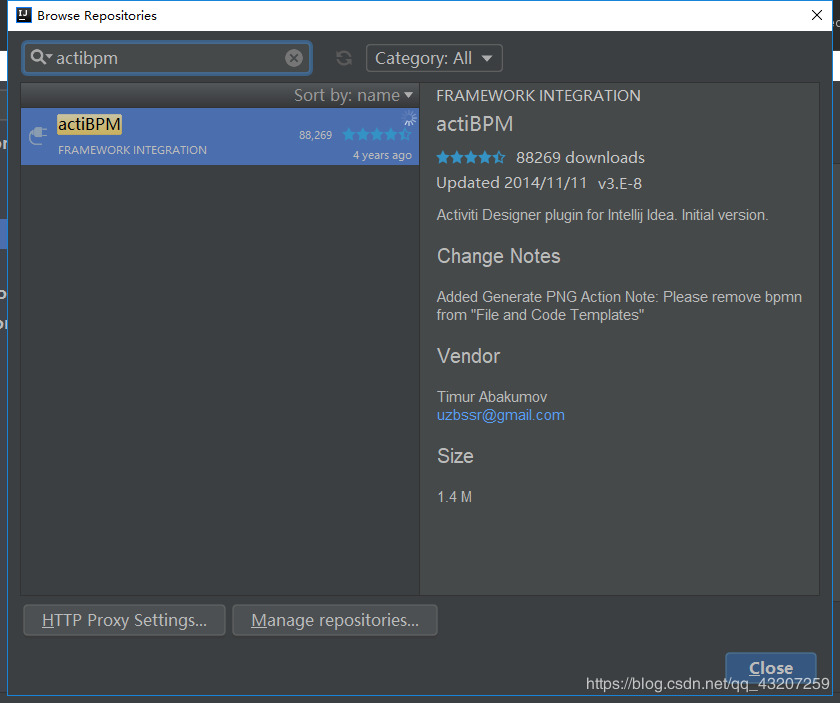840x703 pixels.
Task: Open Manage repositories dialog
Action: click(x=335, y=620)
